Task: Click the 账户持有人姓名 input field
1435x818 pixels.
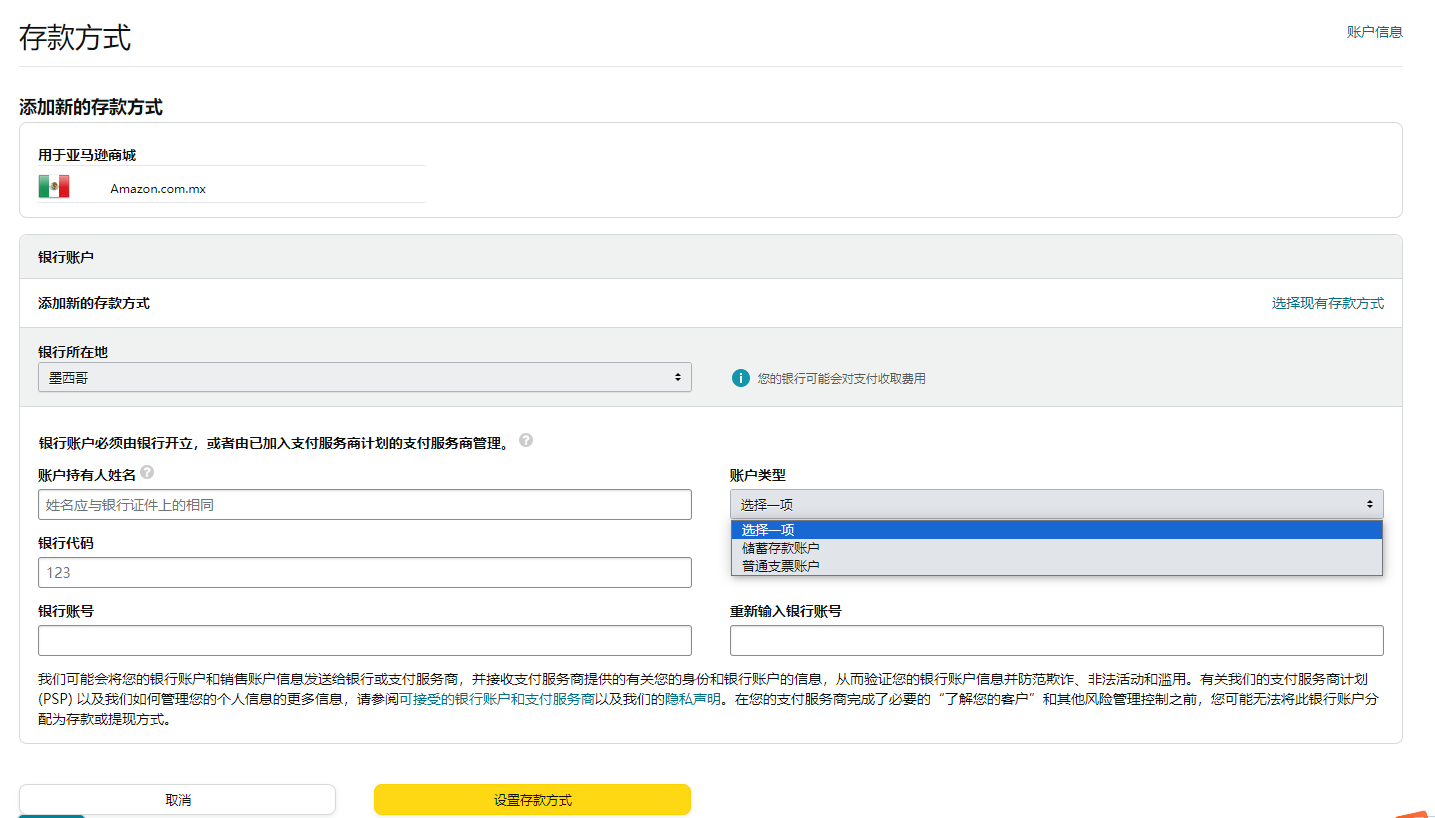Action: pyautogui.click(x=364, y=505)
